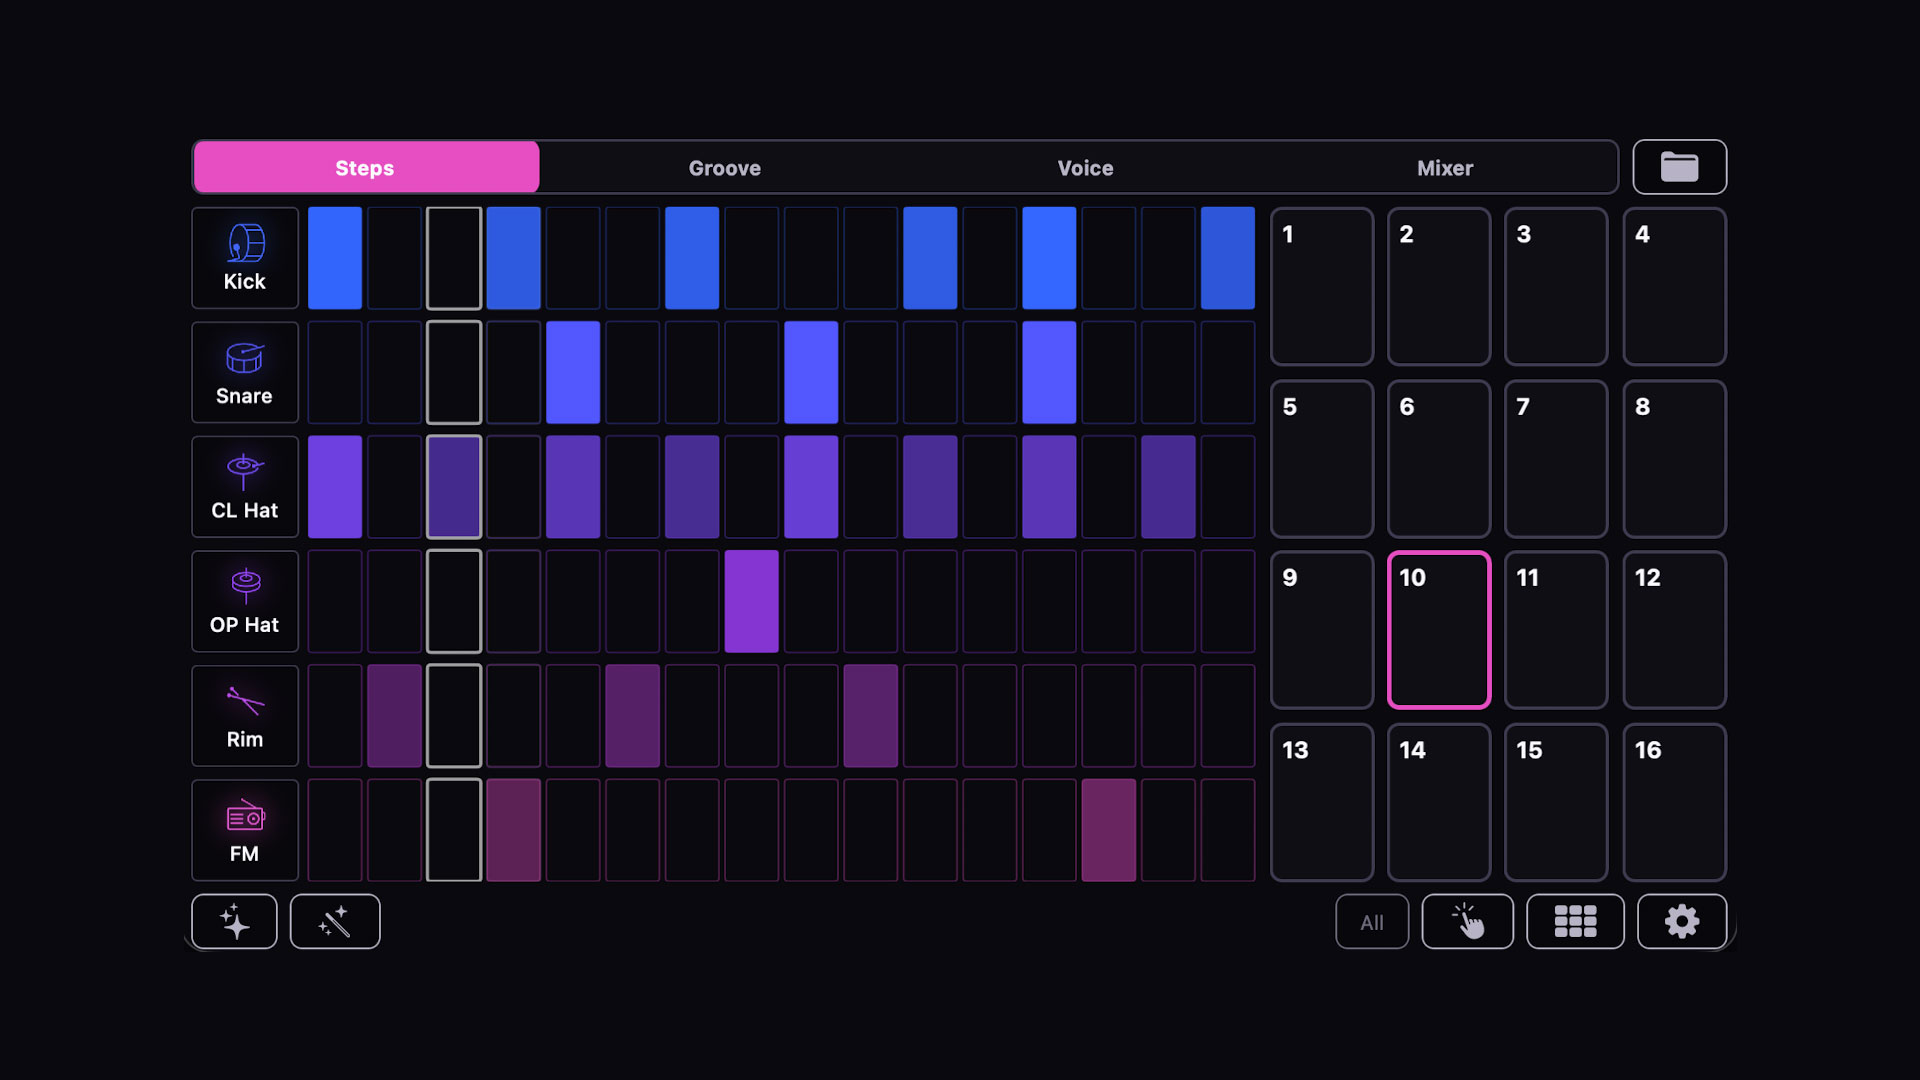
Task: Open the Mixer tab
Action: pyautogui.click(x=1445, y=167)
